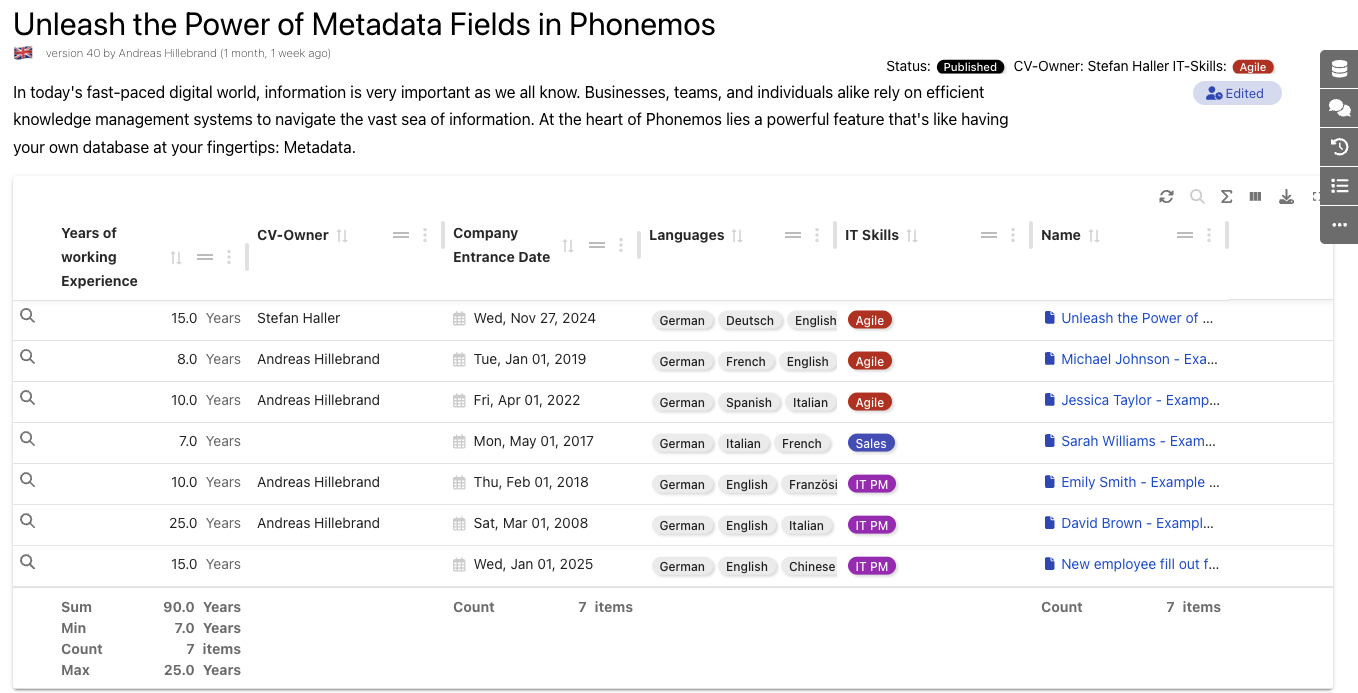Open IT Skills column options menu
Image resolution: width=1358 pixels, height=693 pixels.
[x=1013, y=236]
